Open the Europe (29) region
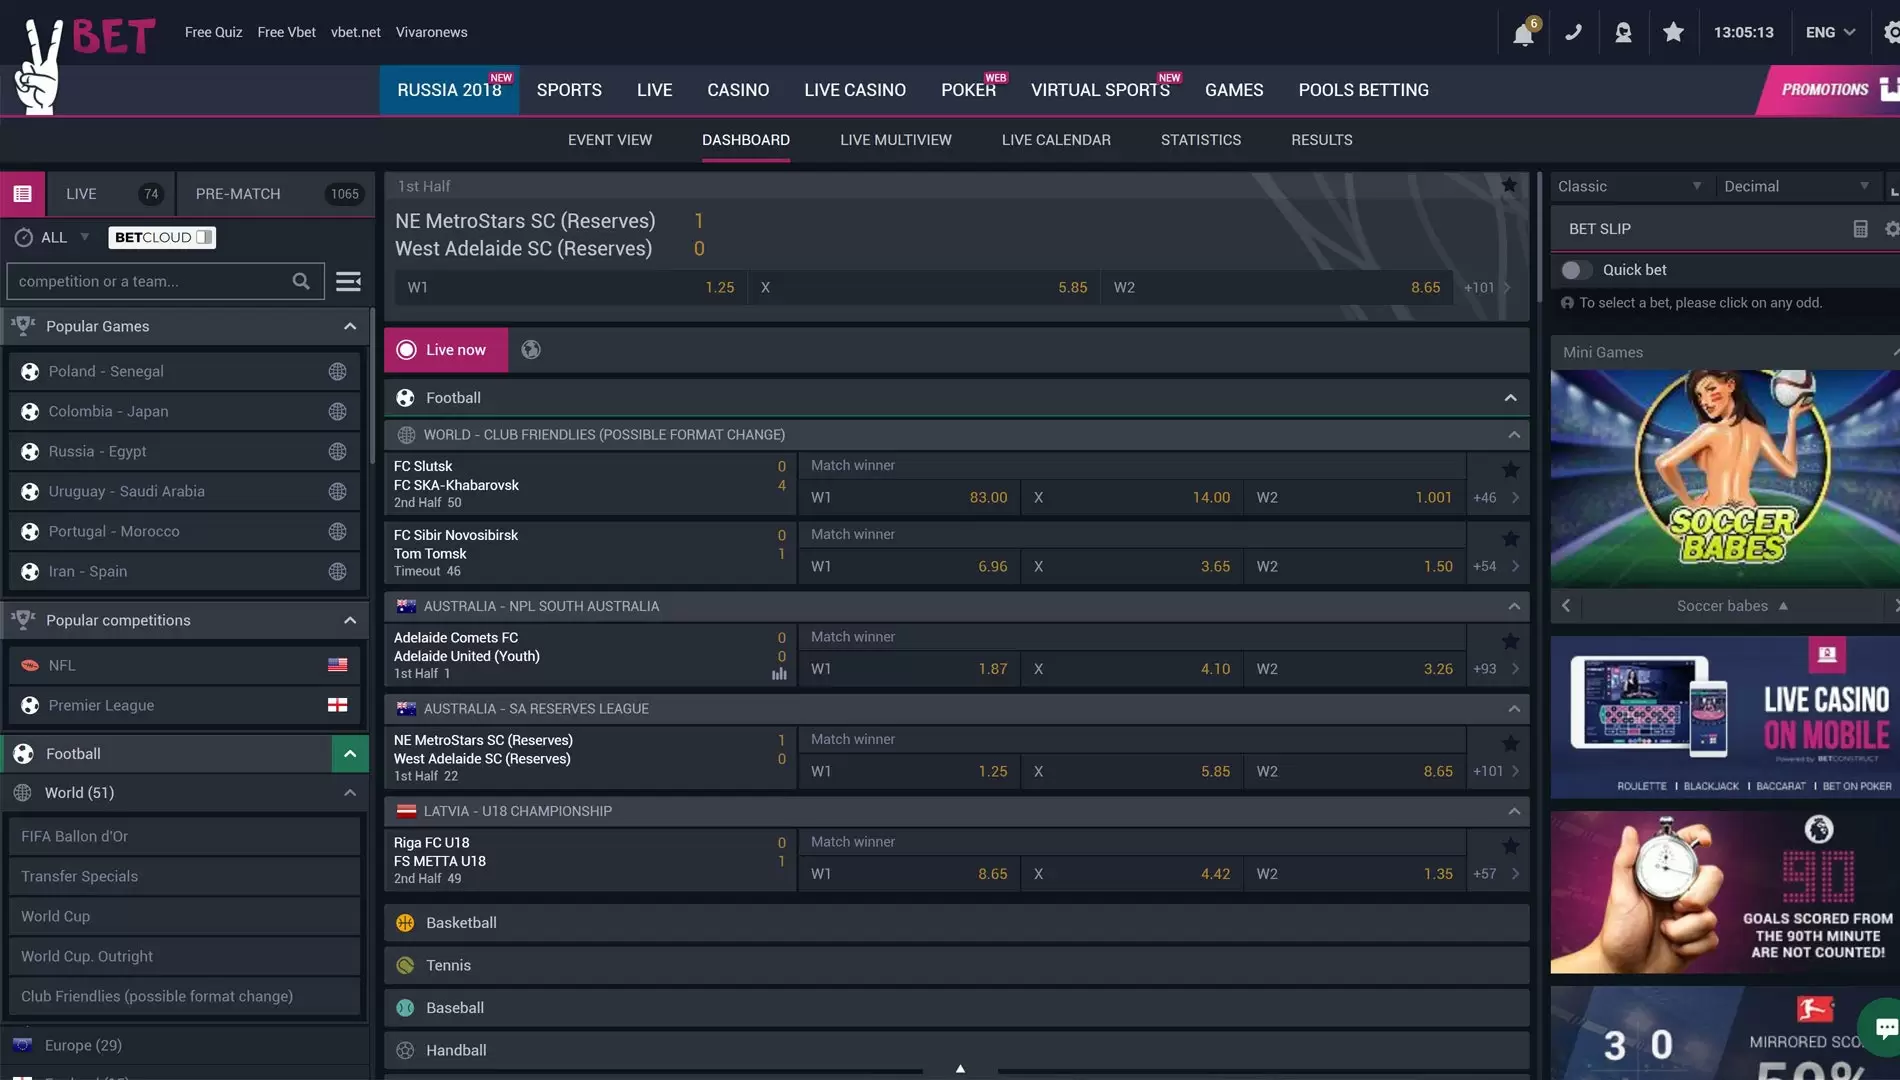Viewport: 1900px width, 1080px height. (x=184, y=1045)
